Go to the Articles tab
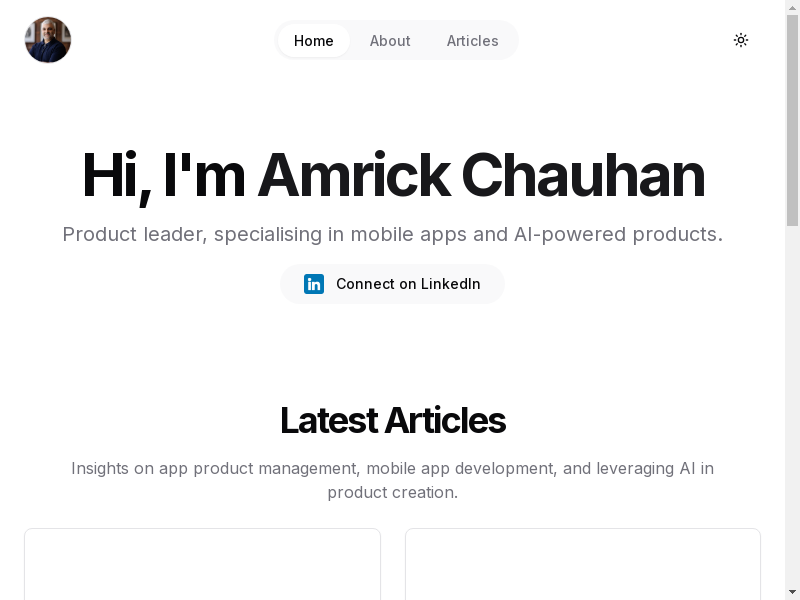Screen dimensions: 800x600 [472, 41]
